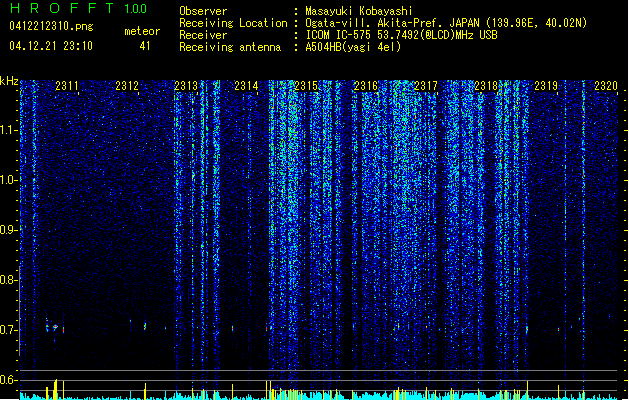The image size is (629, 400).
Task: Click the Receiving Location field label
Action: pyautogui.click(x=233, y=23)
